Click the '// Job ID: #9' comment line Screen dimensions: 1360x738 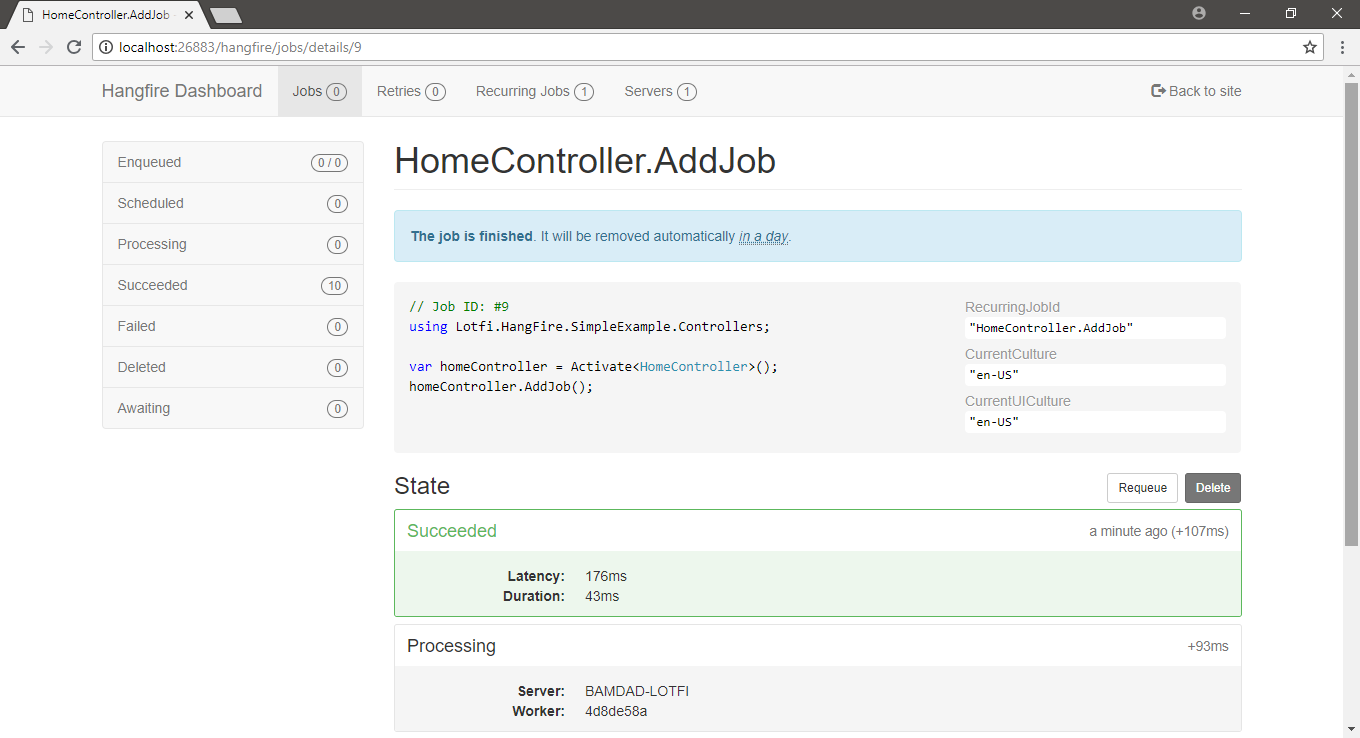pos(459,307)
